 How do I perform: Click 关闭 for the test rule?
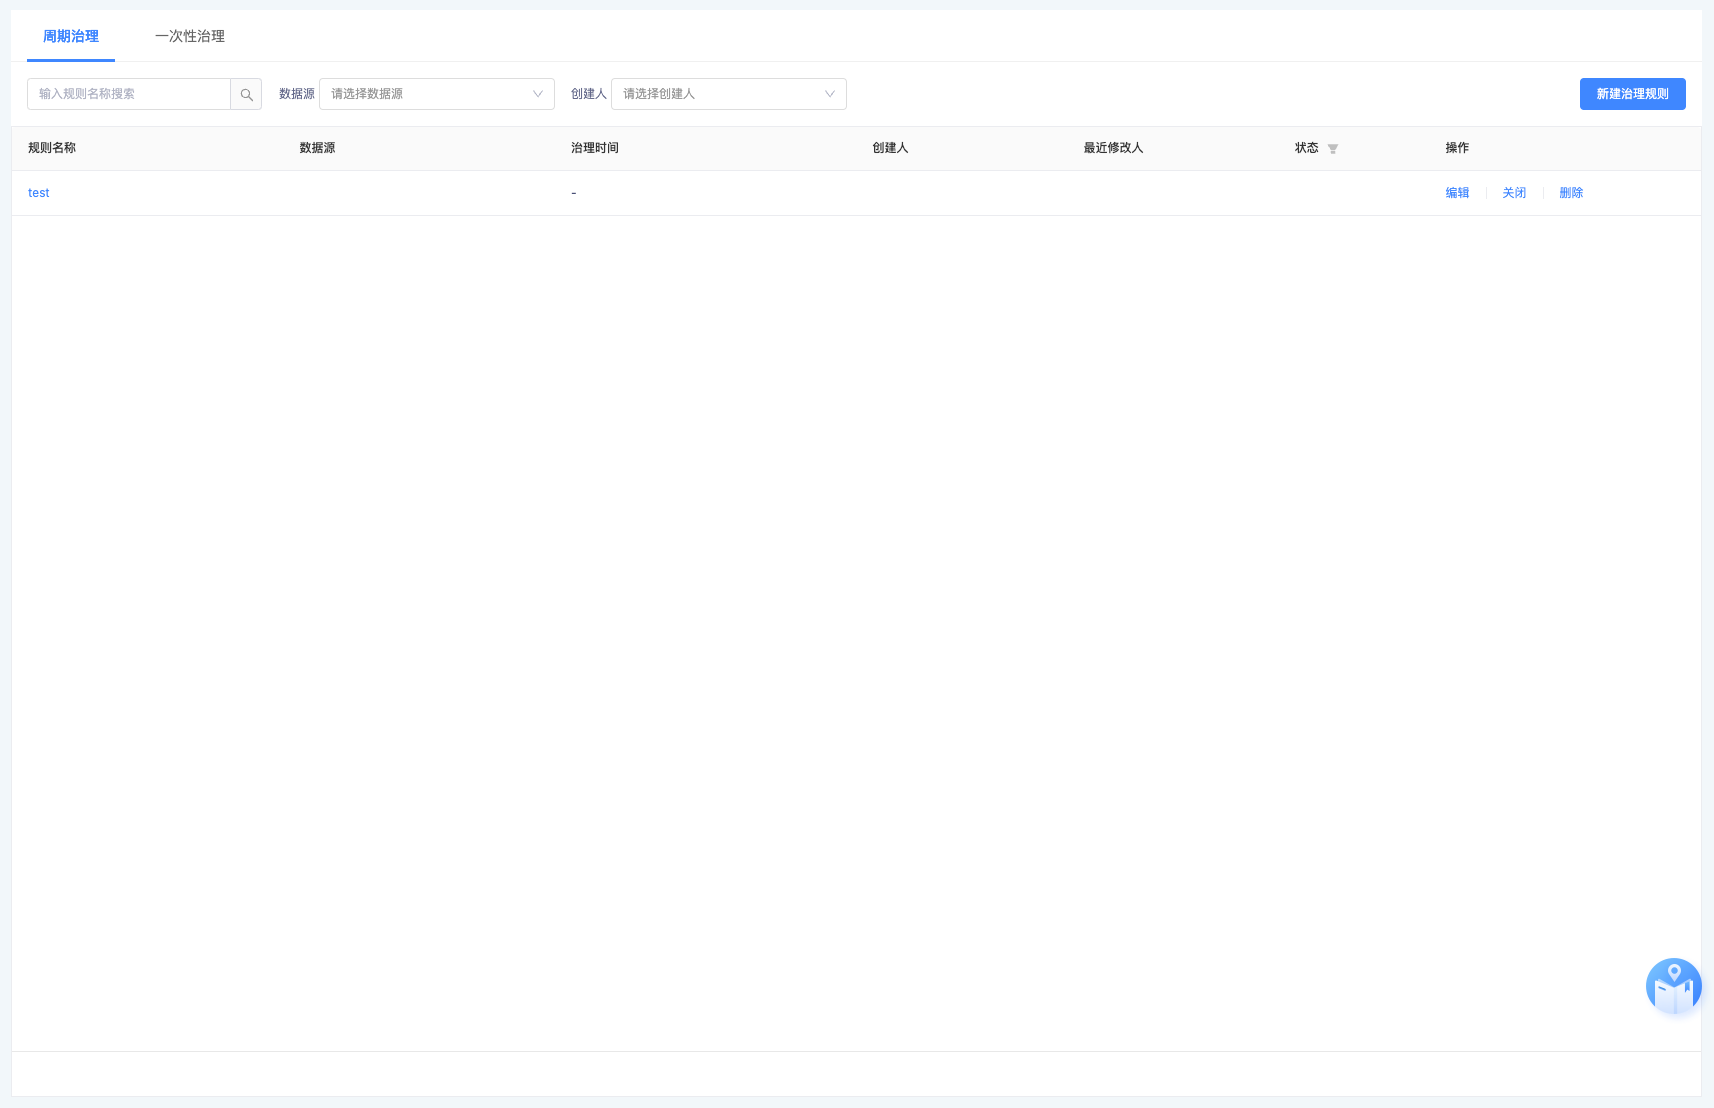click(1514, 193)
